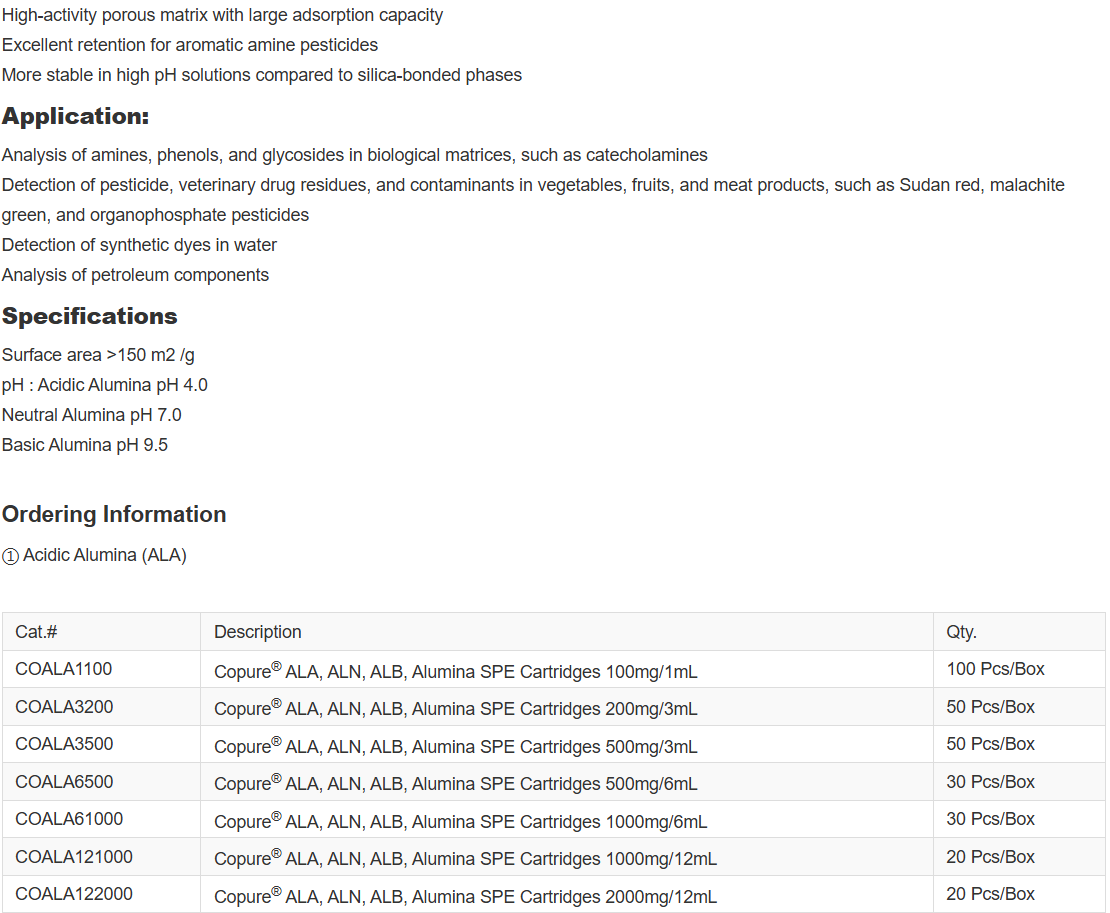1110x913 pixels.
Task: Click the Acidic Alumina (ALA) label
Action: [104, 555]
